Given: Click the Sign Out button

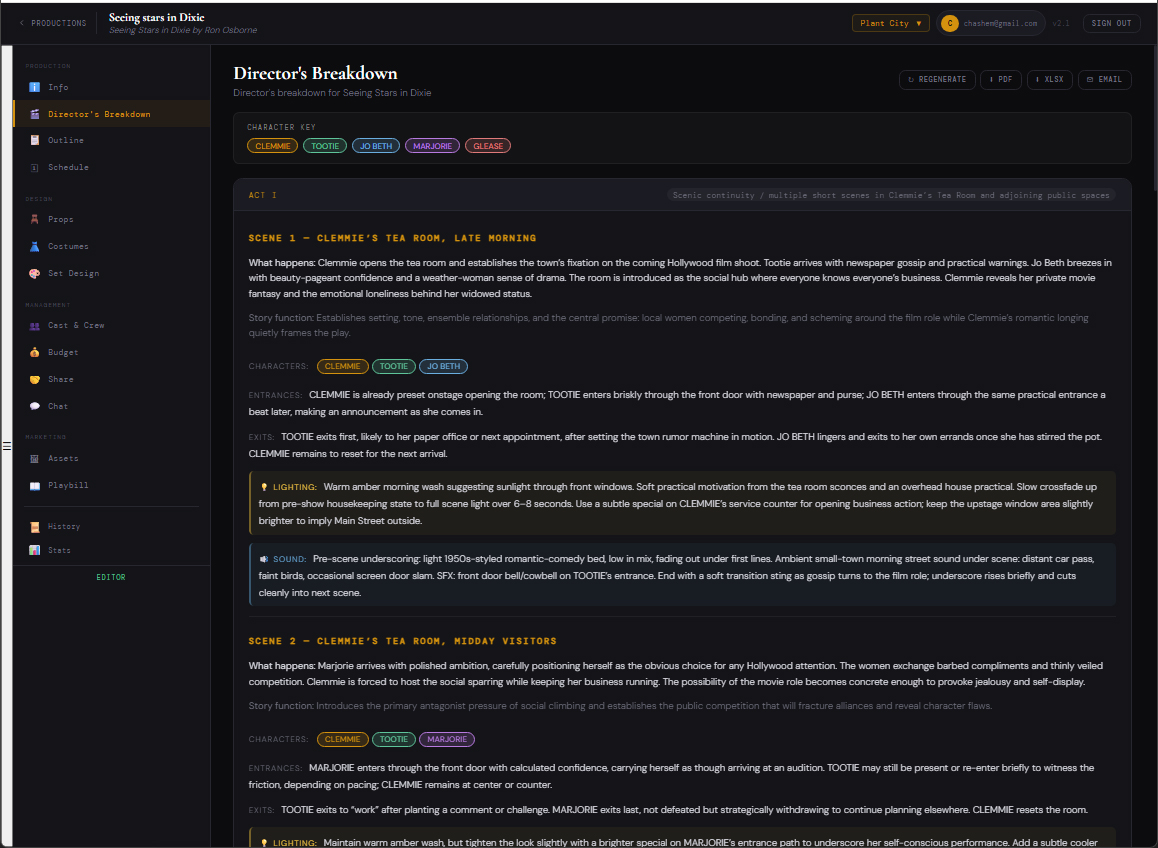Looking at the screenshot, I should pyautogui.click(x=1111, y=24).
